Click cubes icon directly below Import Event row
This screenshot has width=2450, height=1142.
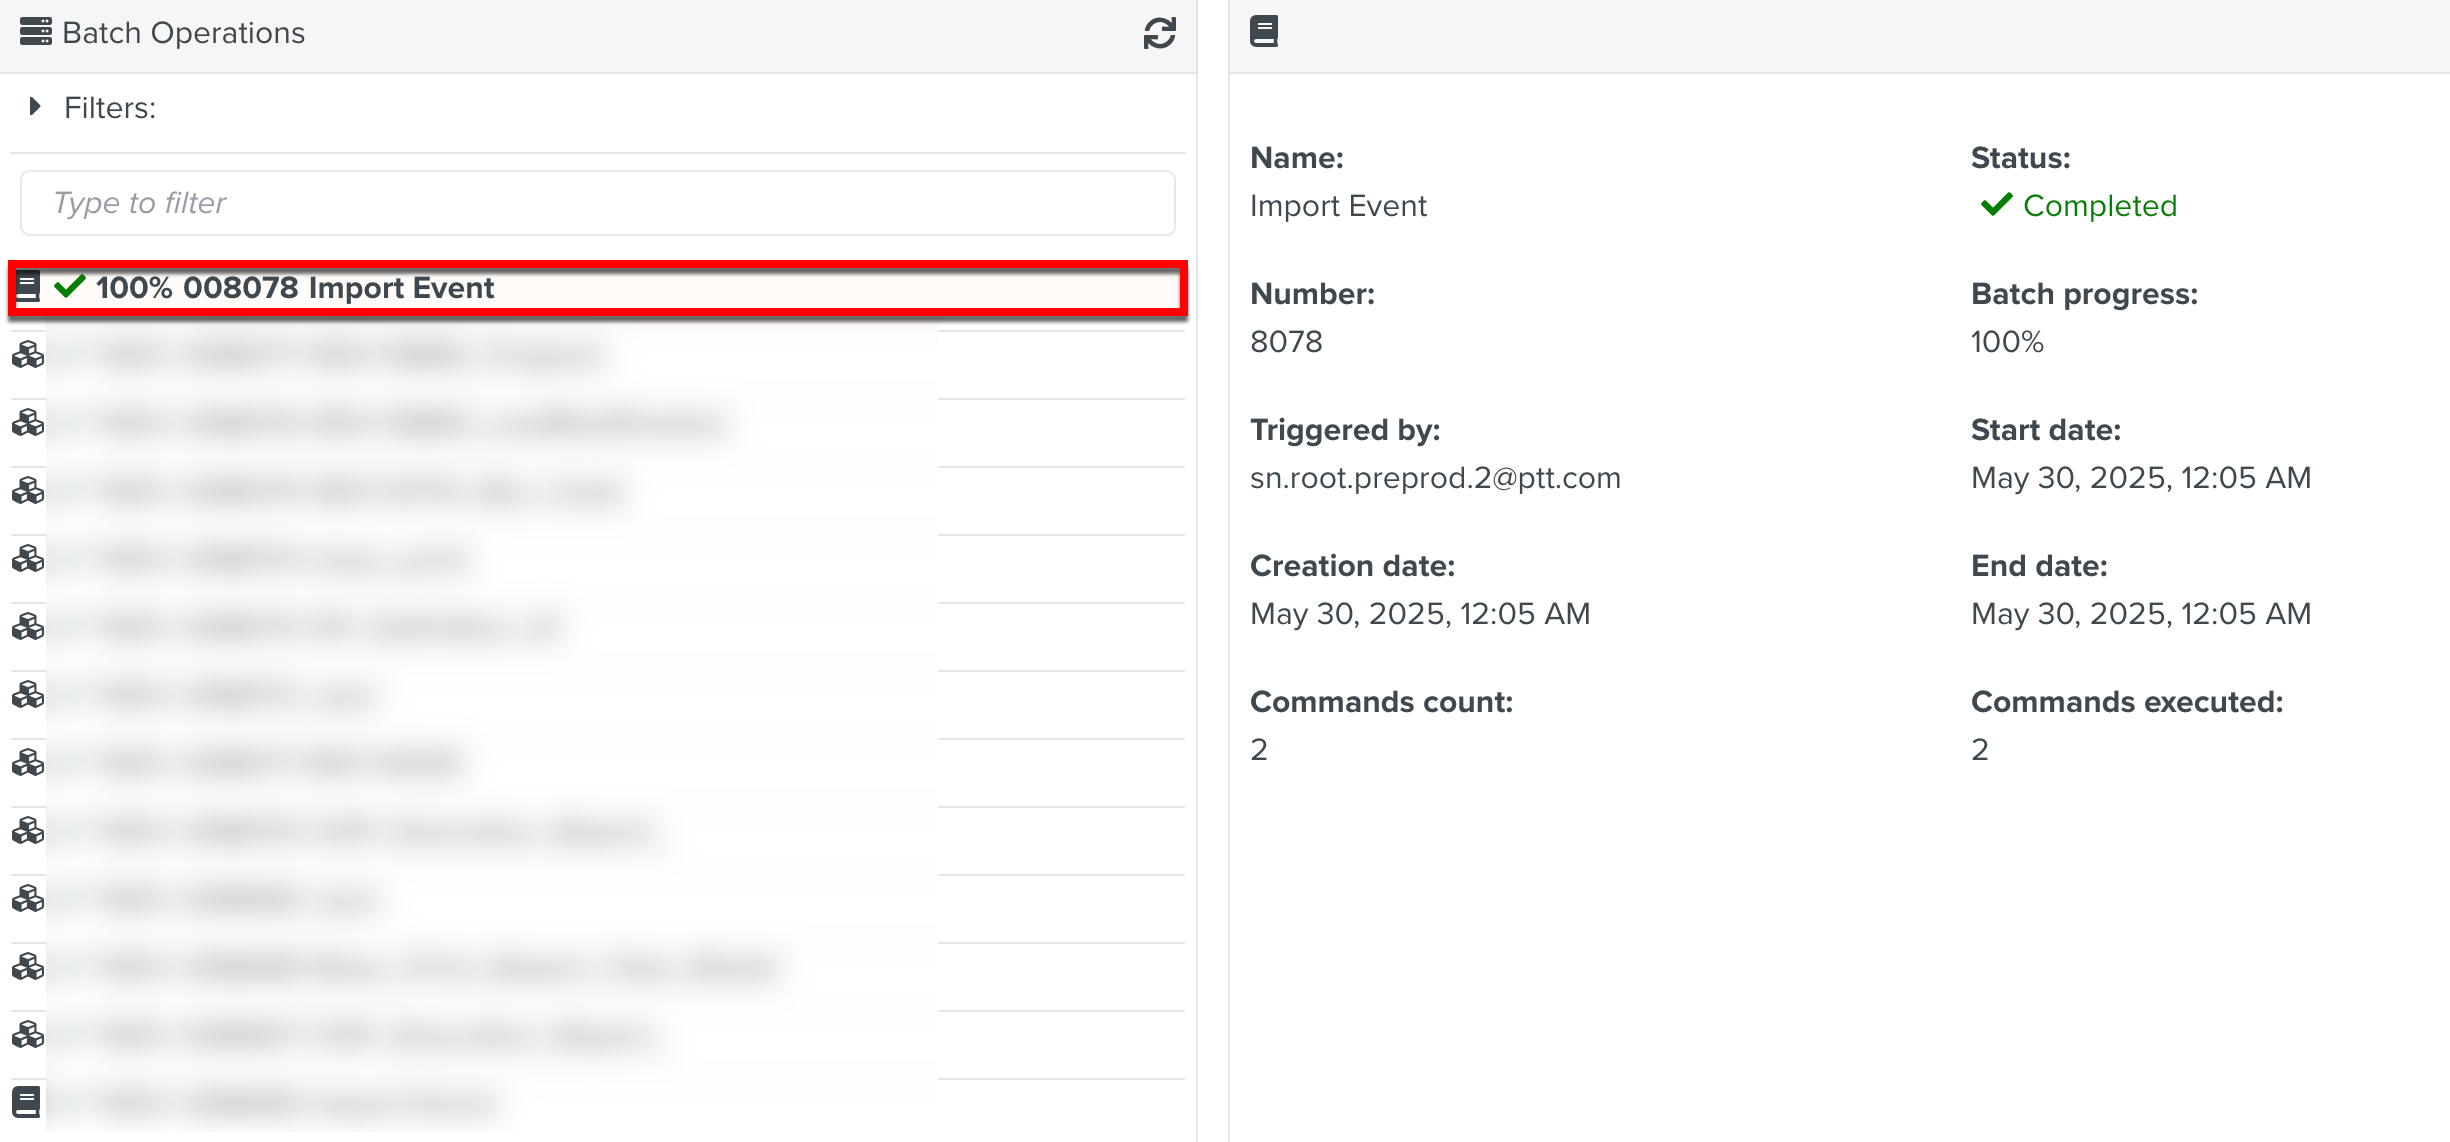pyautogui.click(x=28, y=355)
